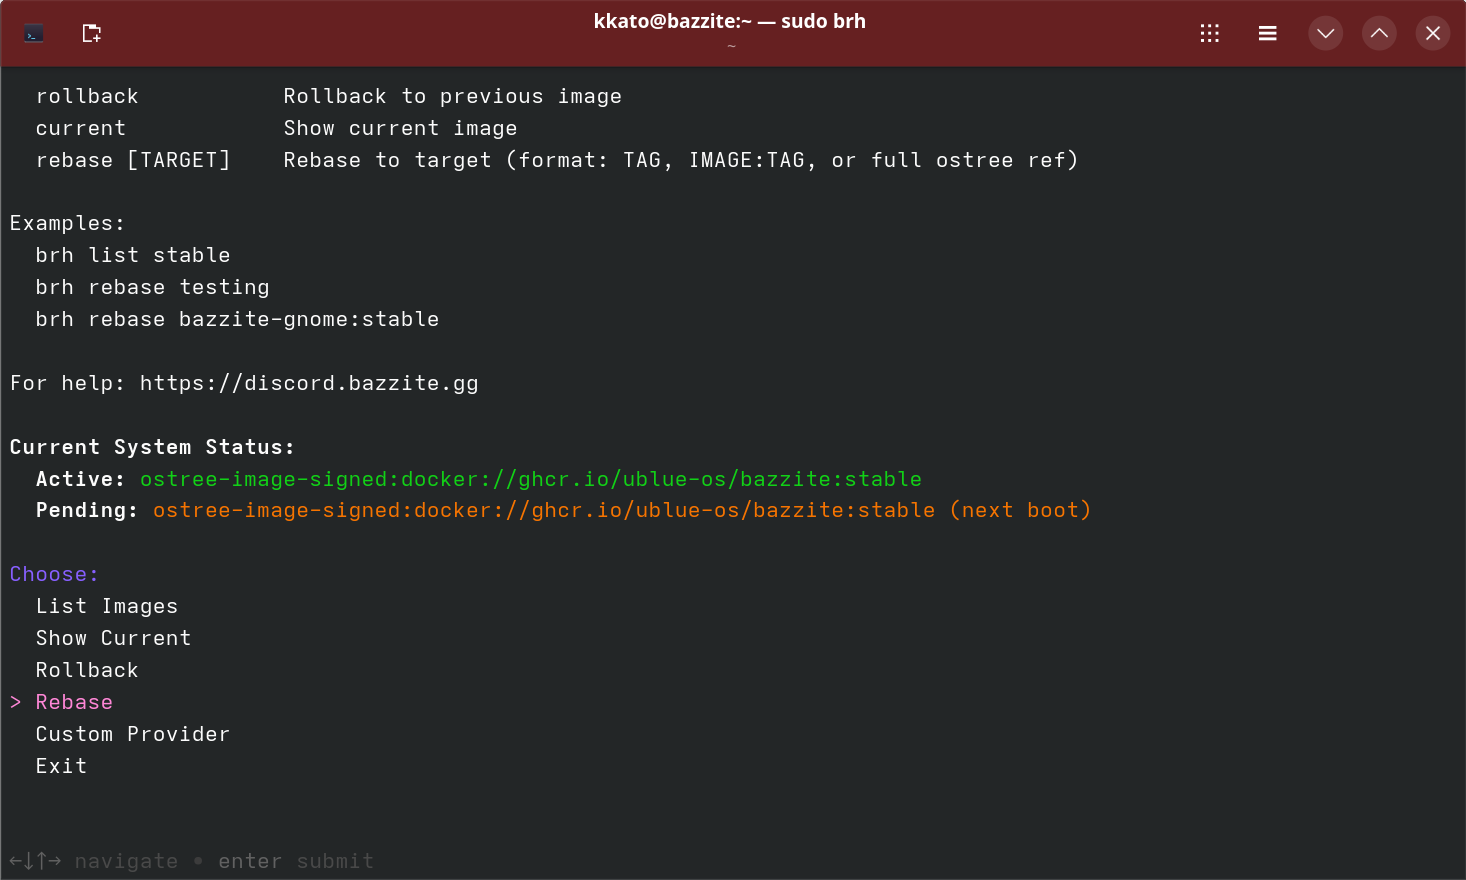Click the purple Choose: prompt label
This screenshot has width=1466, height=880.
(54, 573)
